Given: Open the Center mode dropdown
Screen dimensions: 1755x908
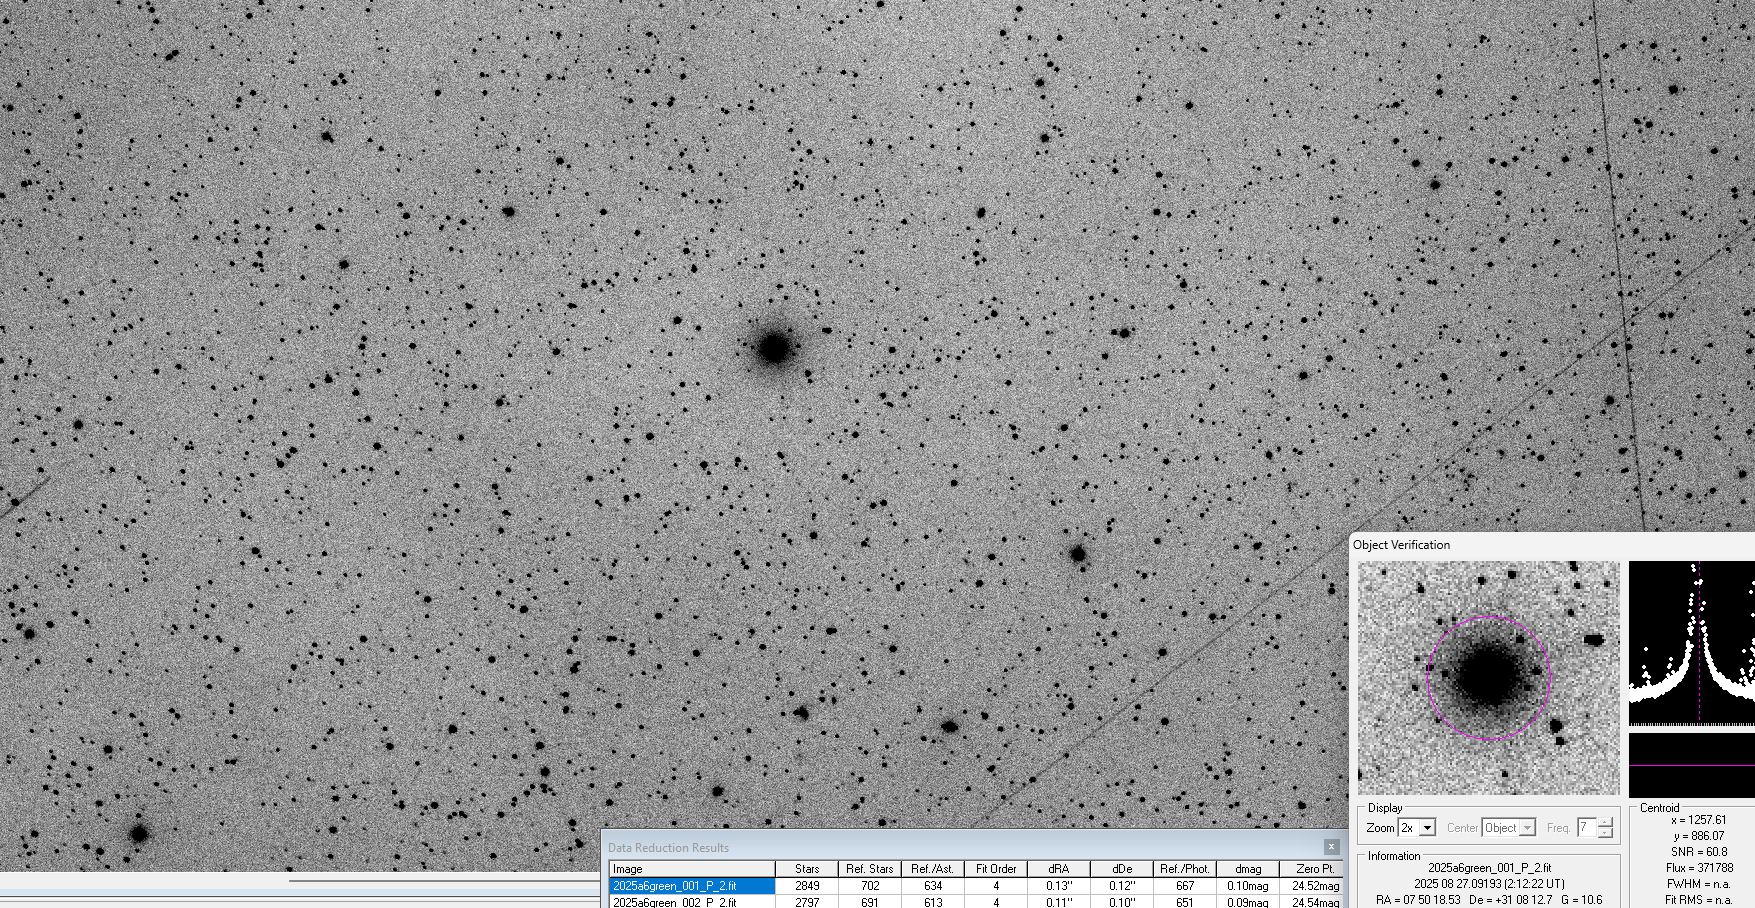Looking at the screenshot, I should coord(1528,827).
